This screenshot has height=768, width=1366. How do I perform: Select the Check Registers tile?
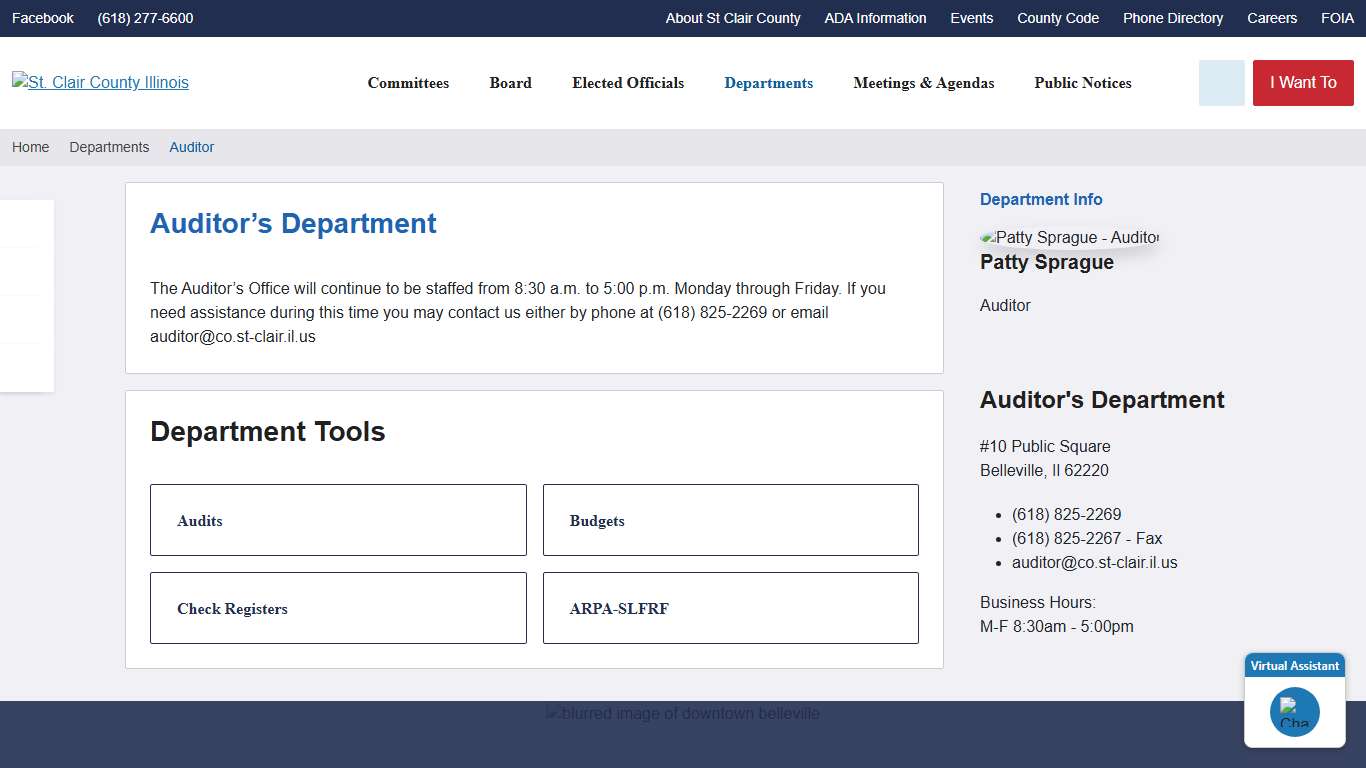pyautogui.click(x=338, y=608)
